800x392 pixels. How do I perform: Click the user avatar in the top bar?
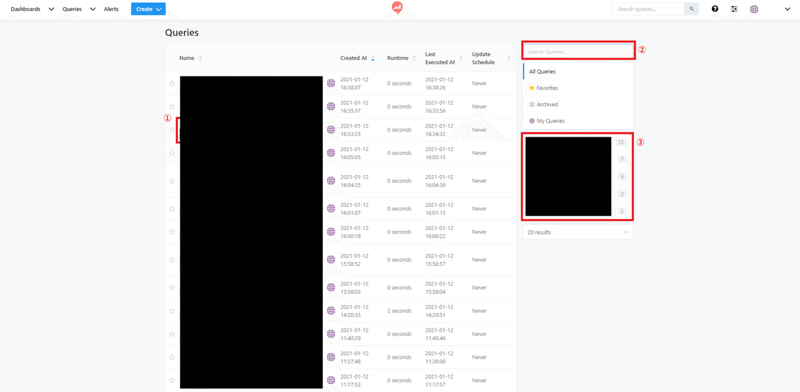point(754,9)
